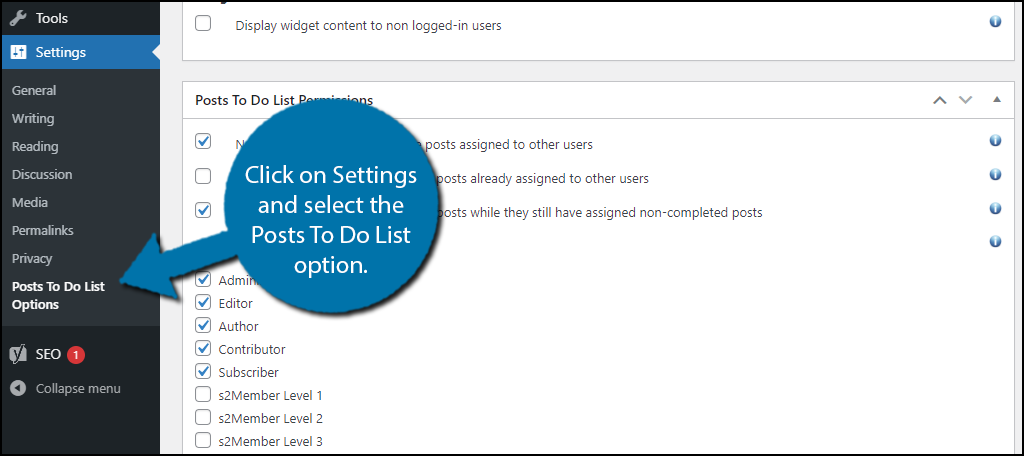
Task: Click info icon for non logged-in users option
Action: click(x=995, y=22)
